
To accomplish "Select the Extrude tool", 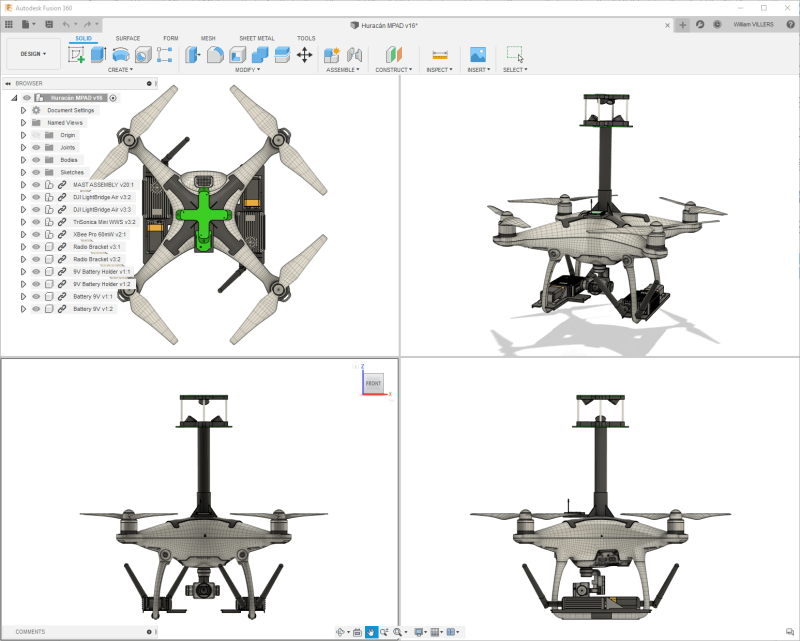I will coord(98,55).
